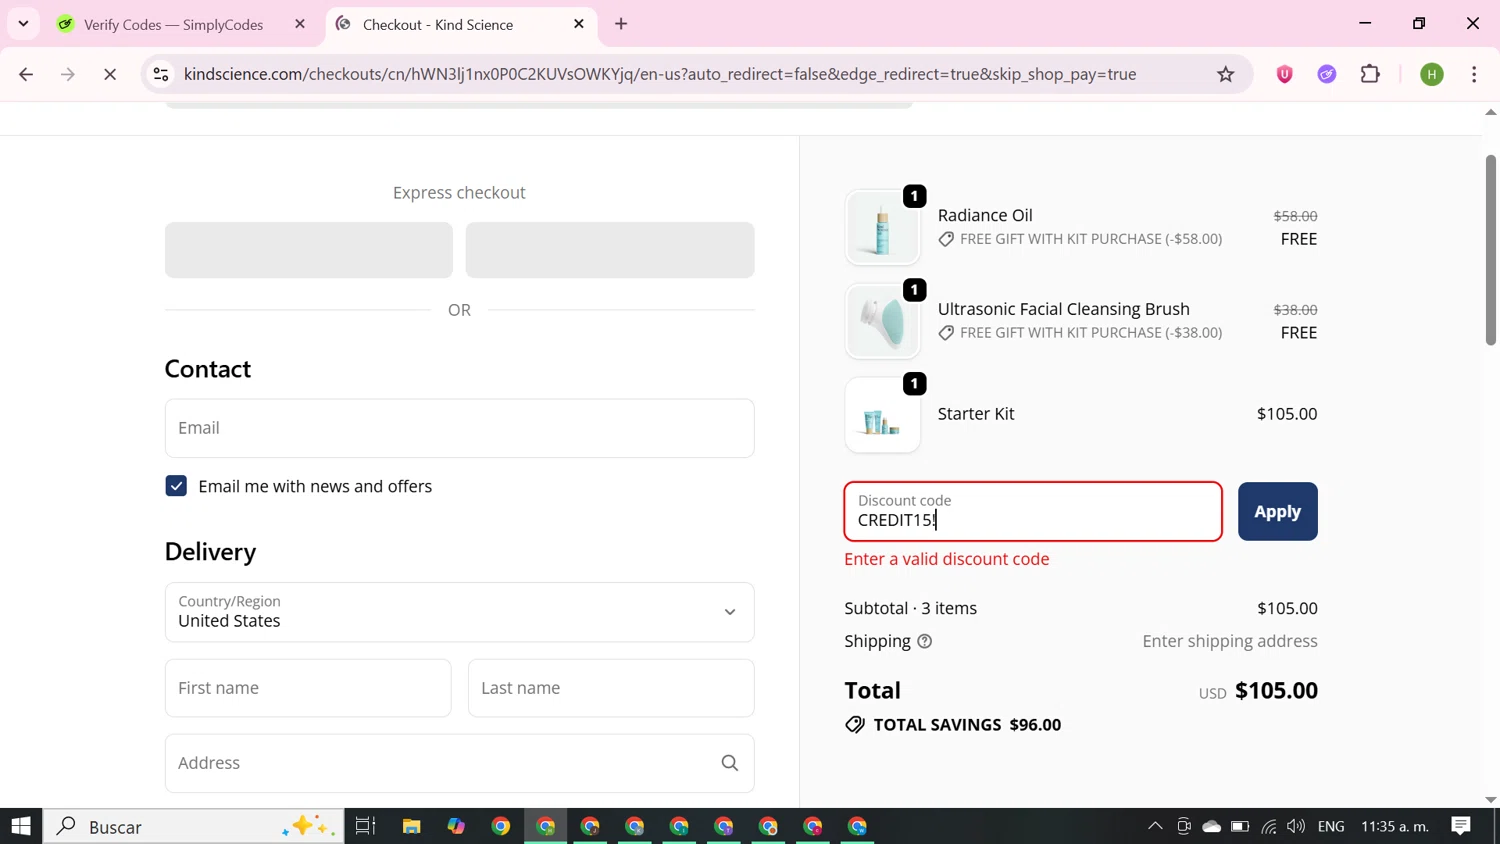Click the OneDrive cloud tray icon
Image resolution: width=1500 pixels, height=844 pixels.
(x=1212, y=826)
